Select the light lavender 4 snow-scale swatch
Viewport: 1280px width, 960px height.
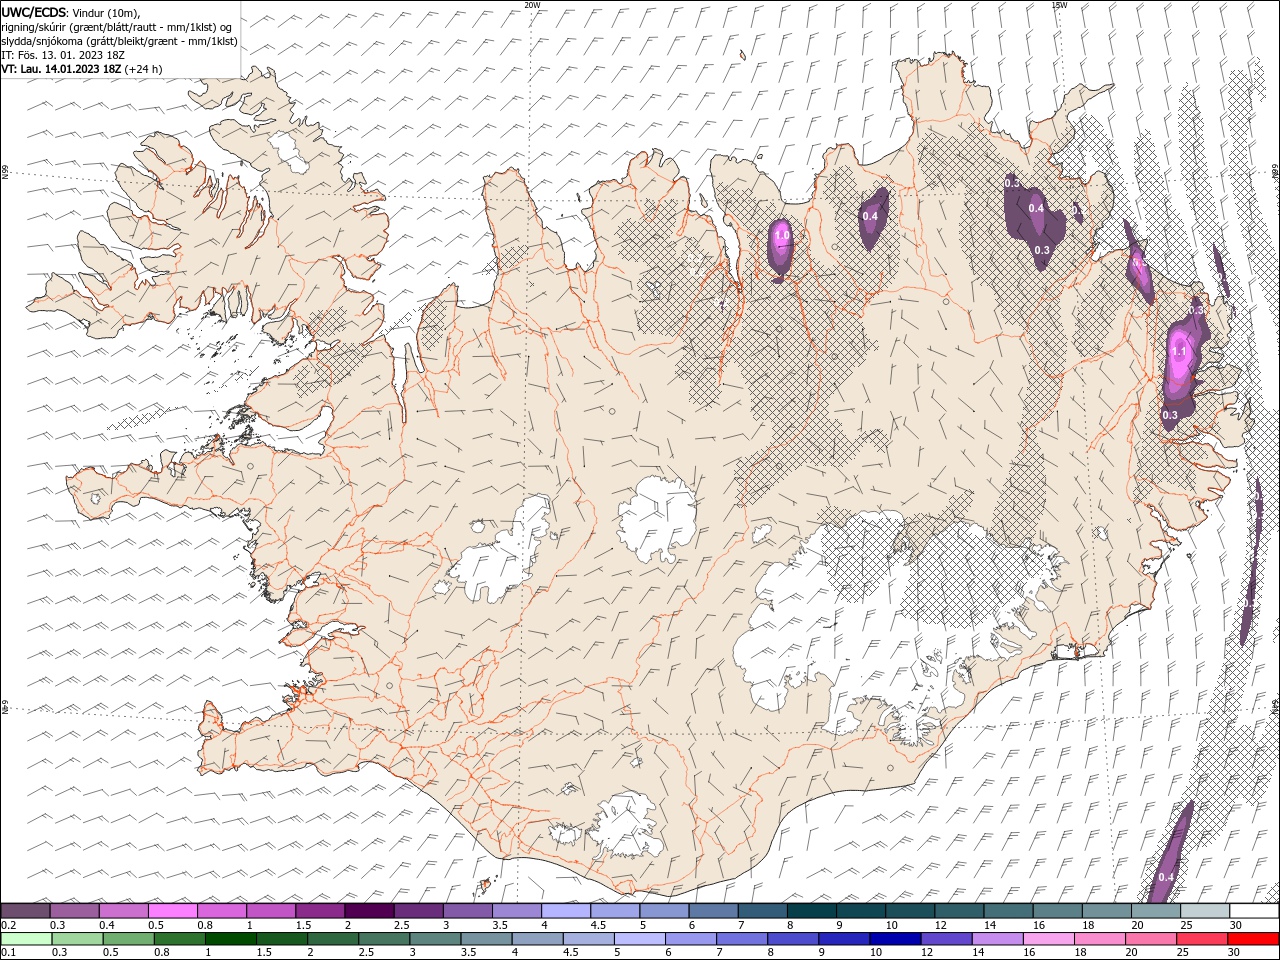click(566, 911)
